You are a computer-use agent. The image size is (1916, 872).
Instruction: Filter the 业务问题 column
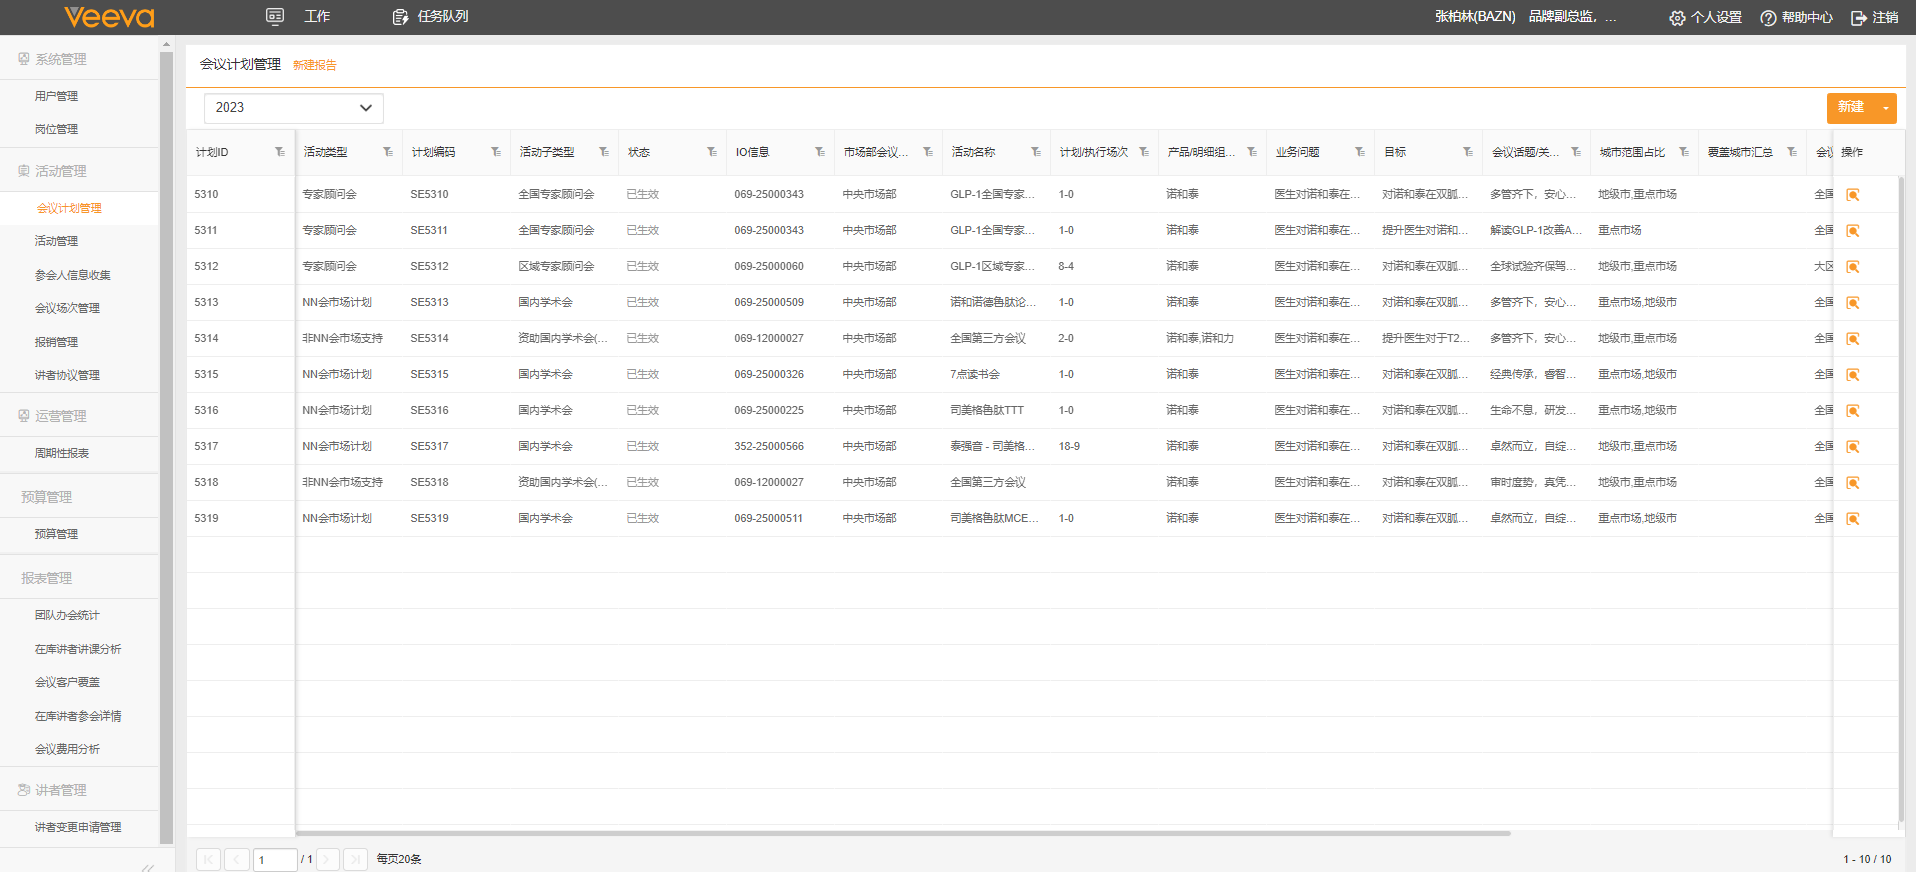point(1360,152)
